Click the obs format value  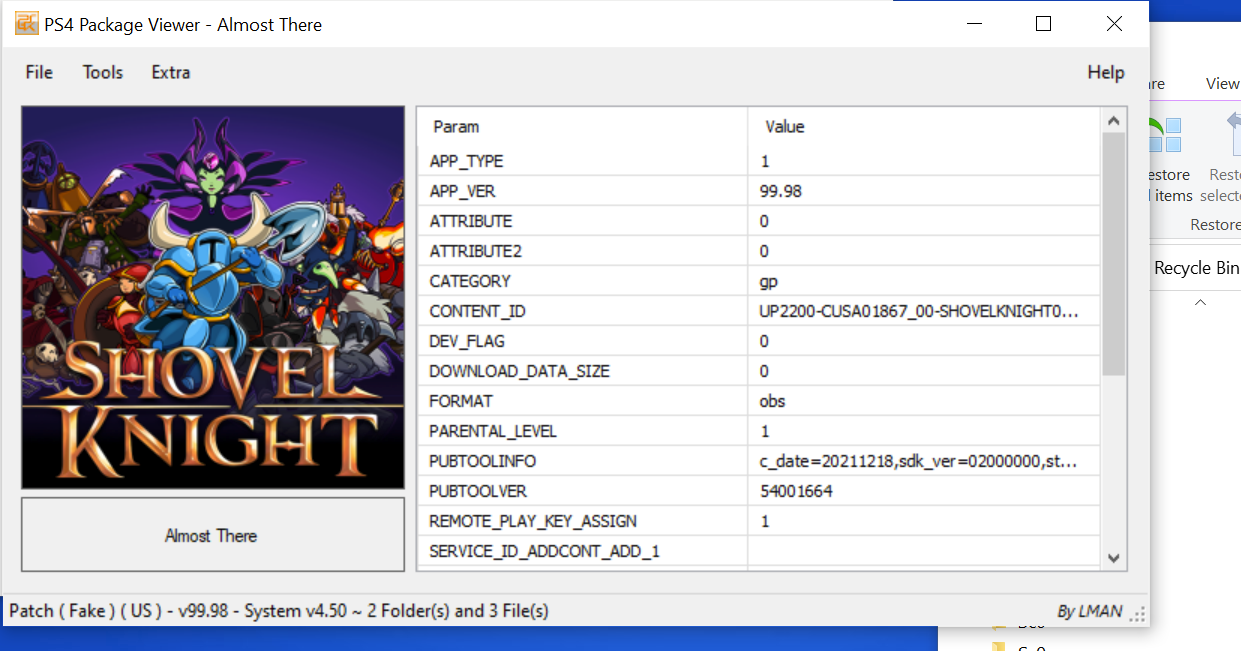click(x=773, y=401)
